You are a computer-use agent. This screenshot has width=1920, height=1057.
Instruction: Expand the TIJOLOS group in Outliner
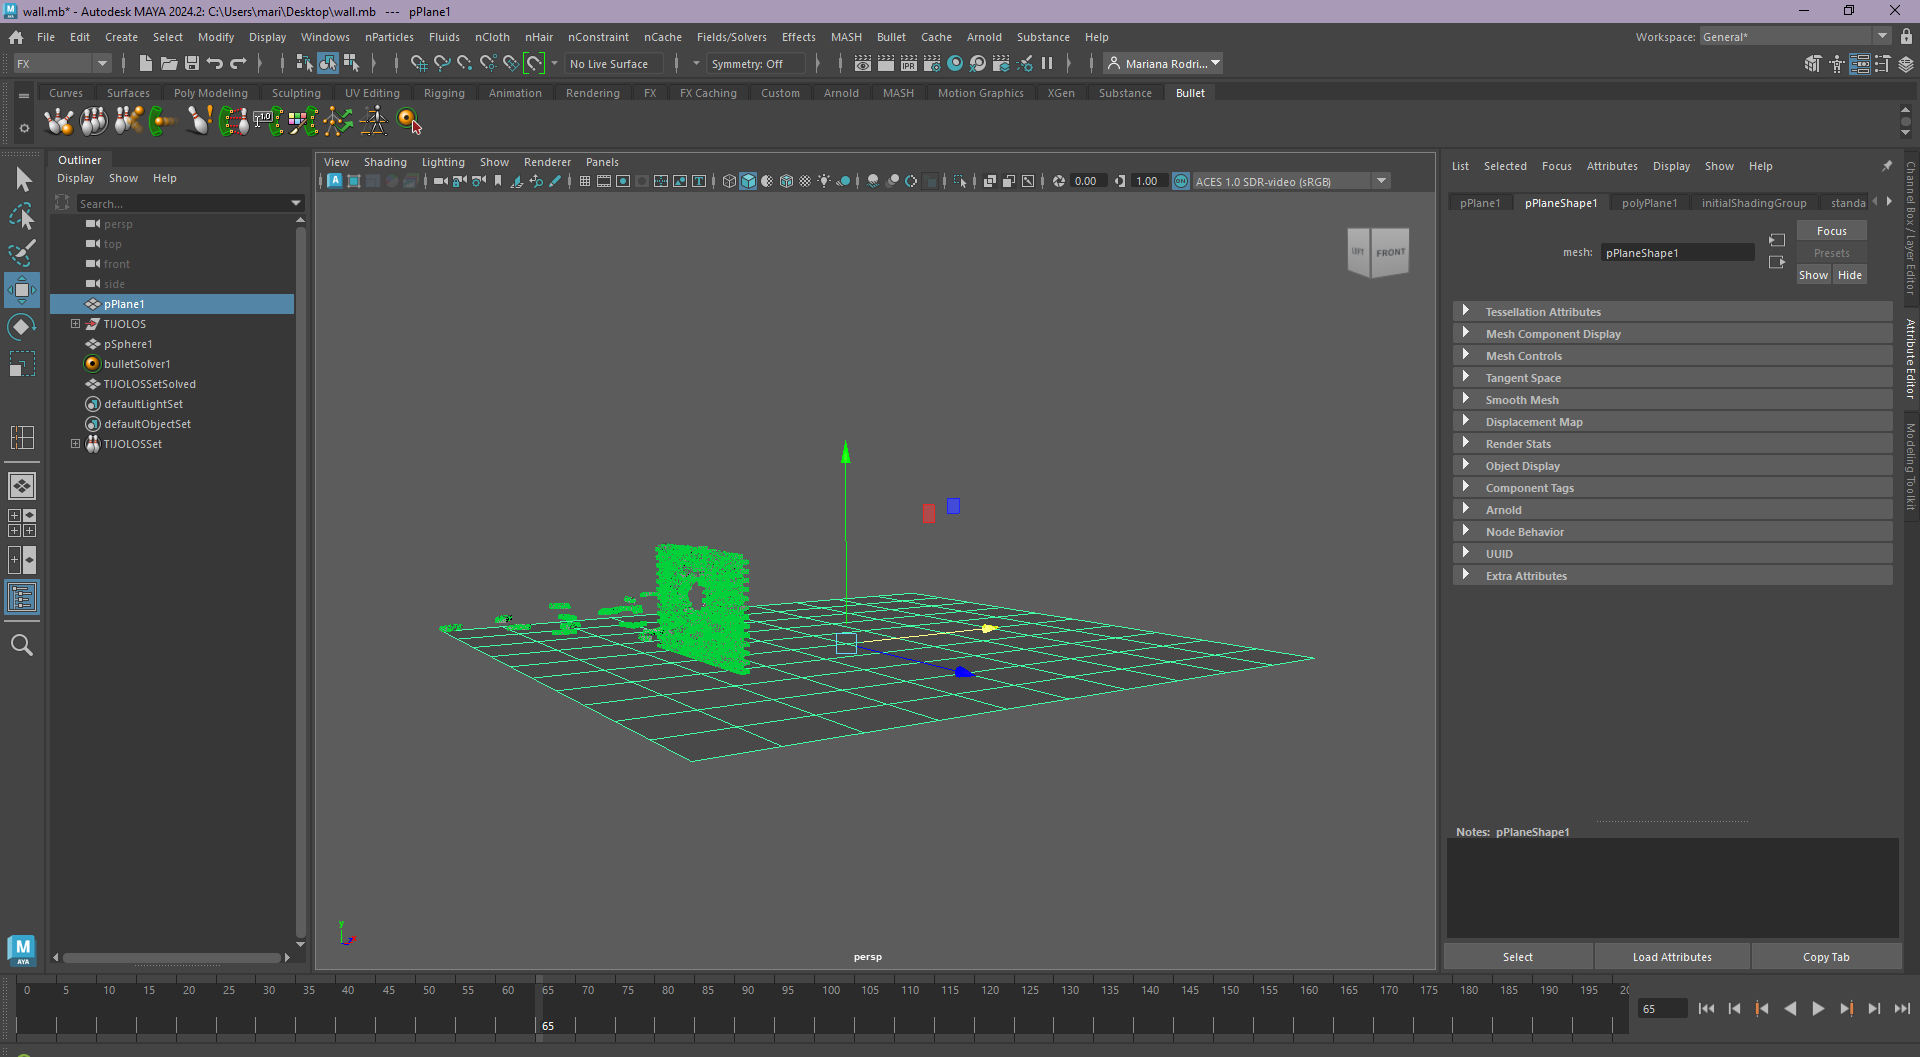76,324
